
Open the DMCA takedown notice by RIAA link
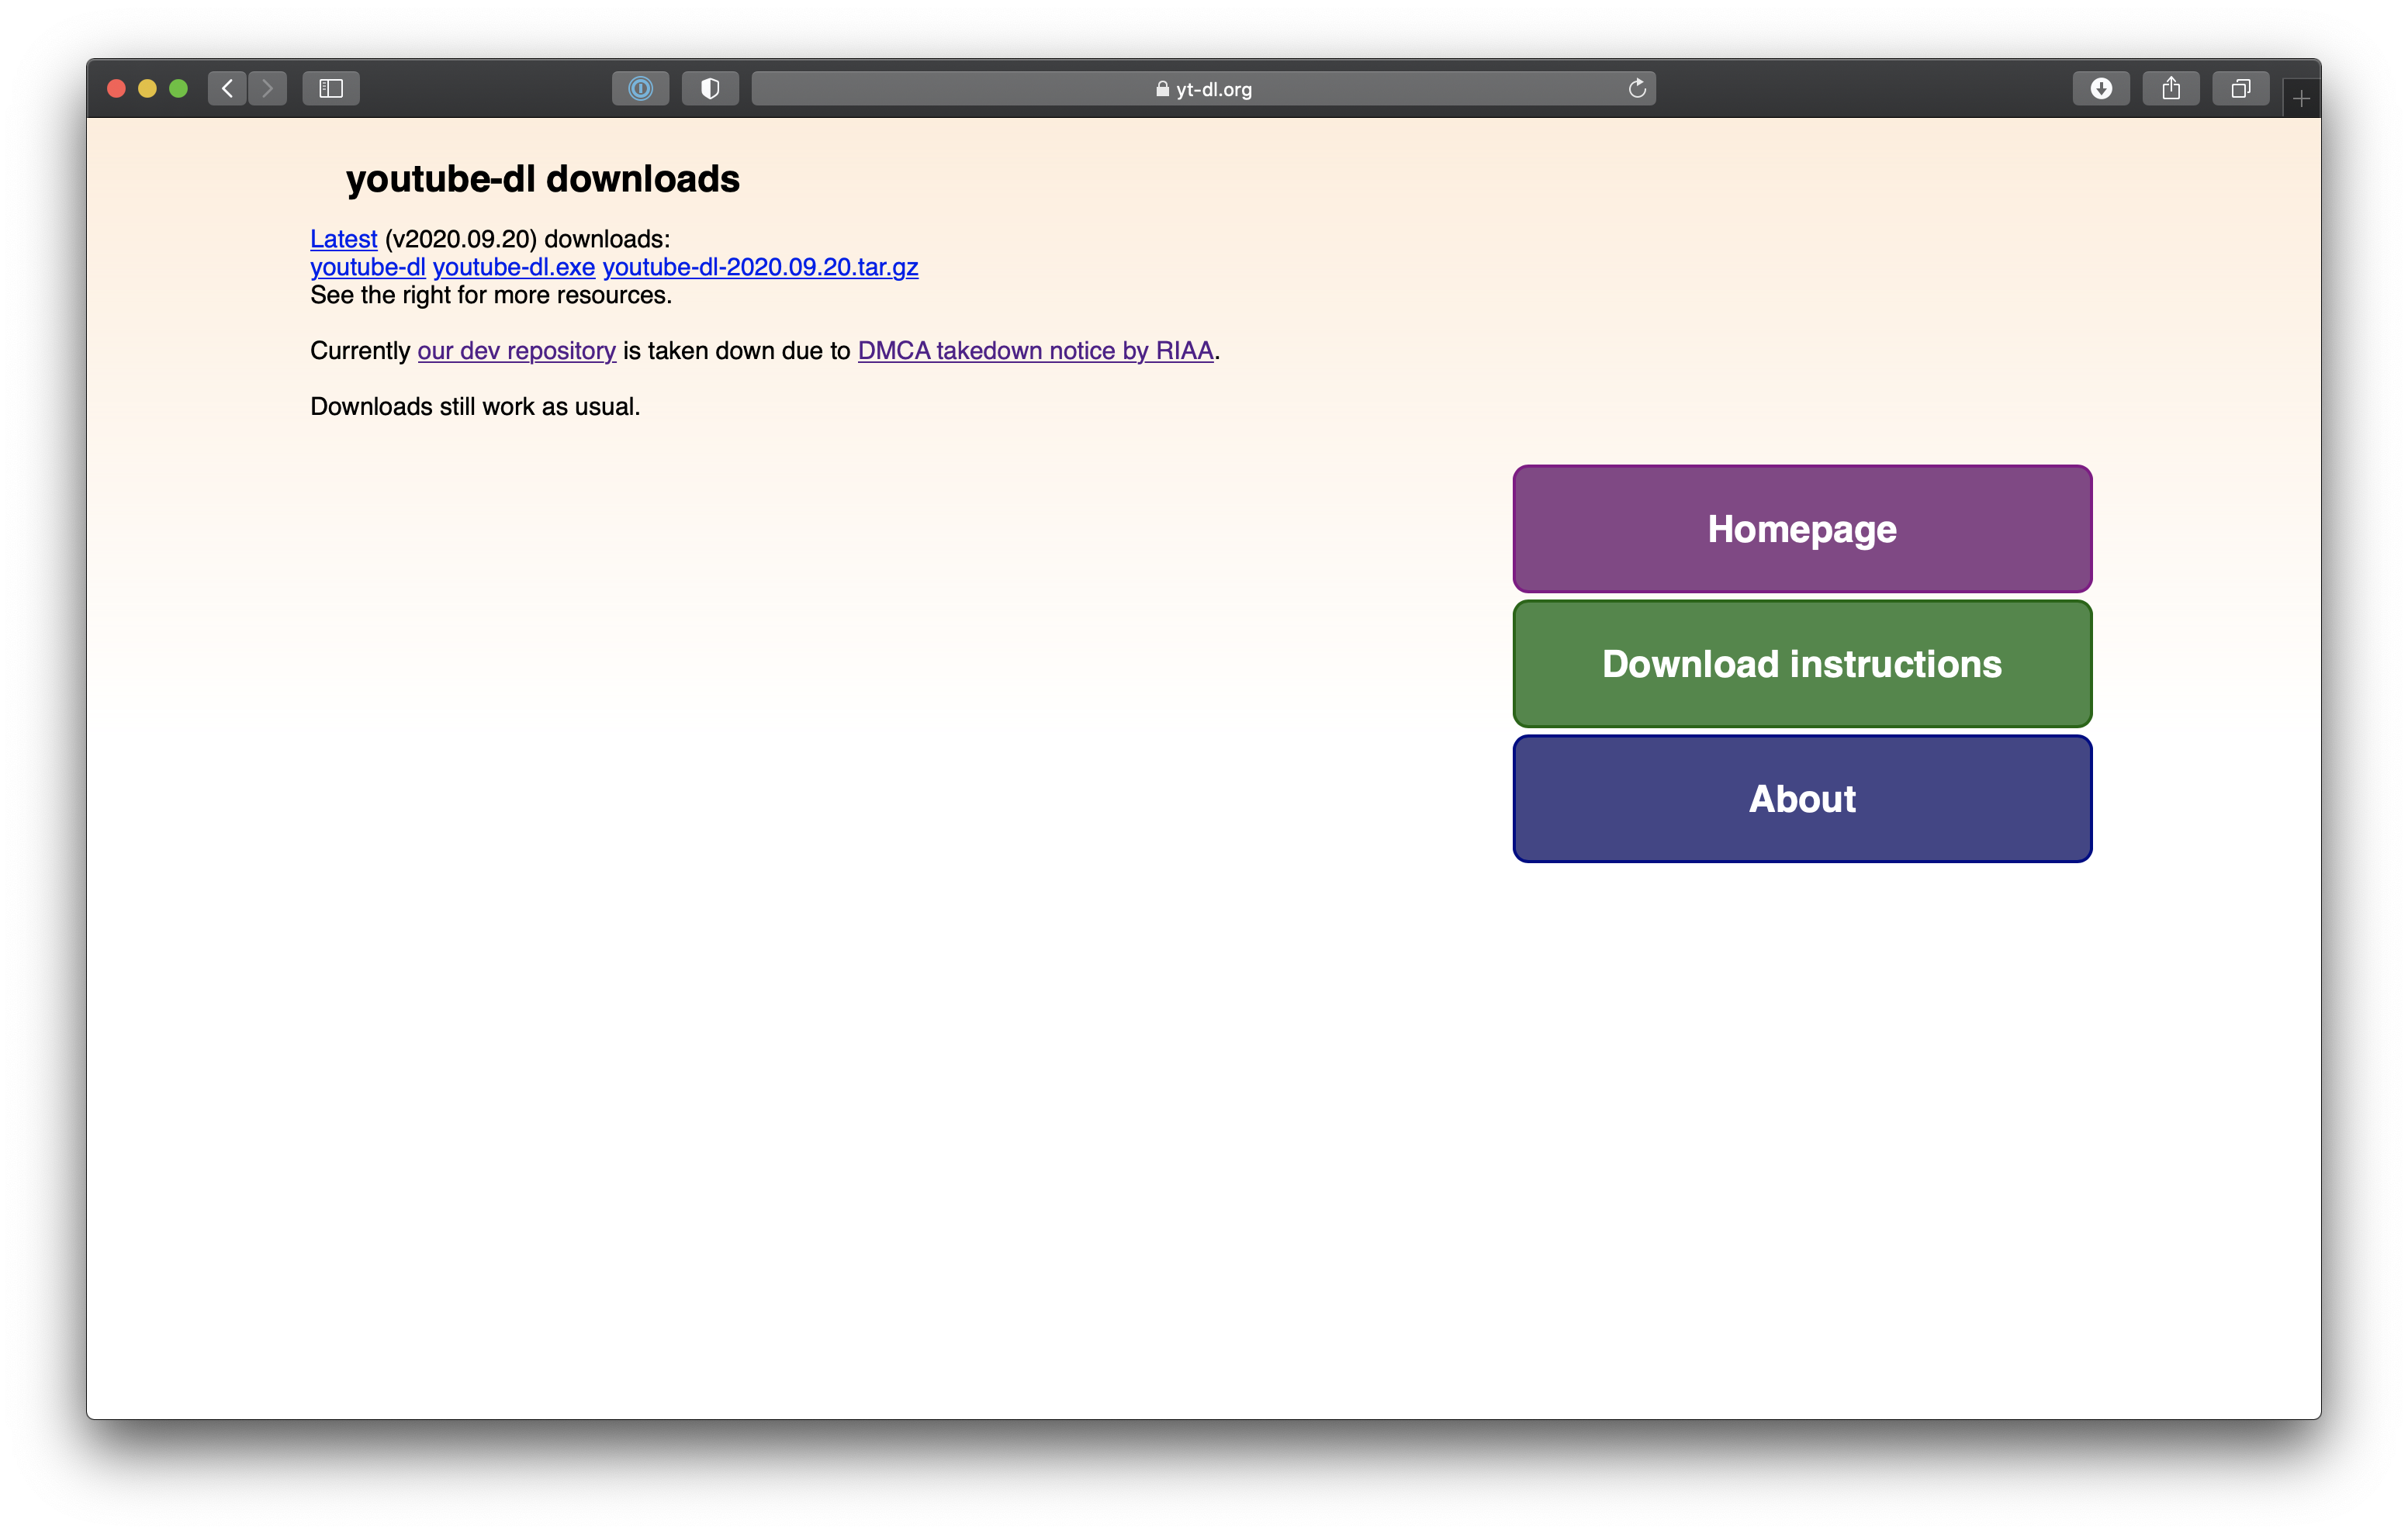pos(1035,351)
